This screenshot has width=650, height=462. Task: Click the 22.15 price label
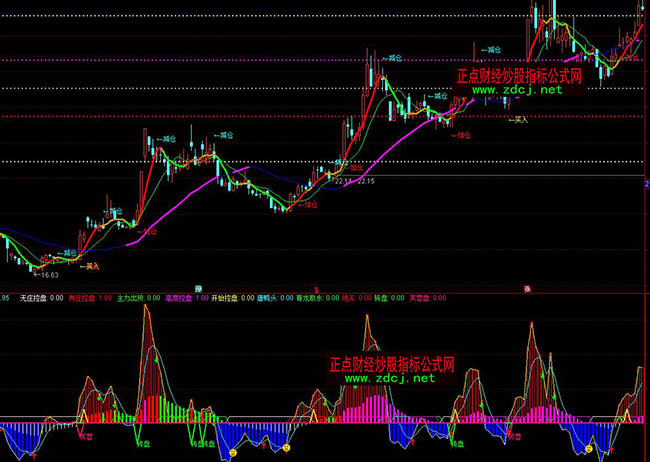tap(365, 182)
